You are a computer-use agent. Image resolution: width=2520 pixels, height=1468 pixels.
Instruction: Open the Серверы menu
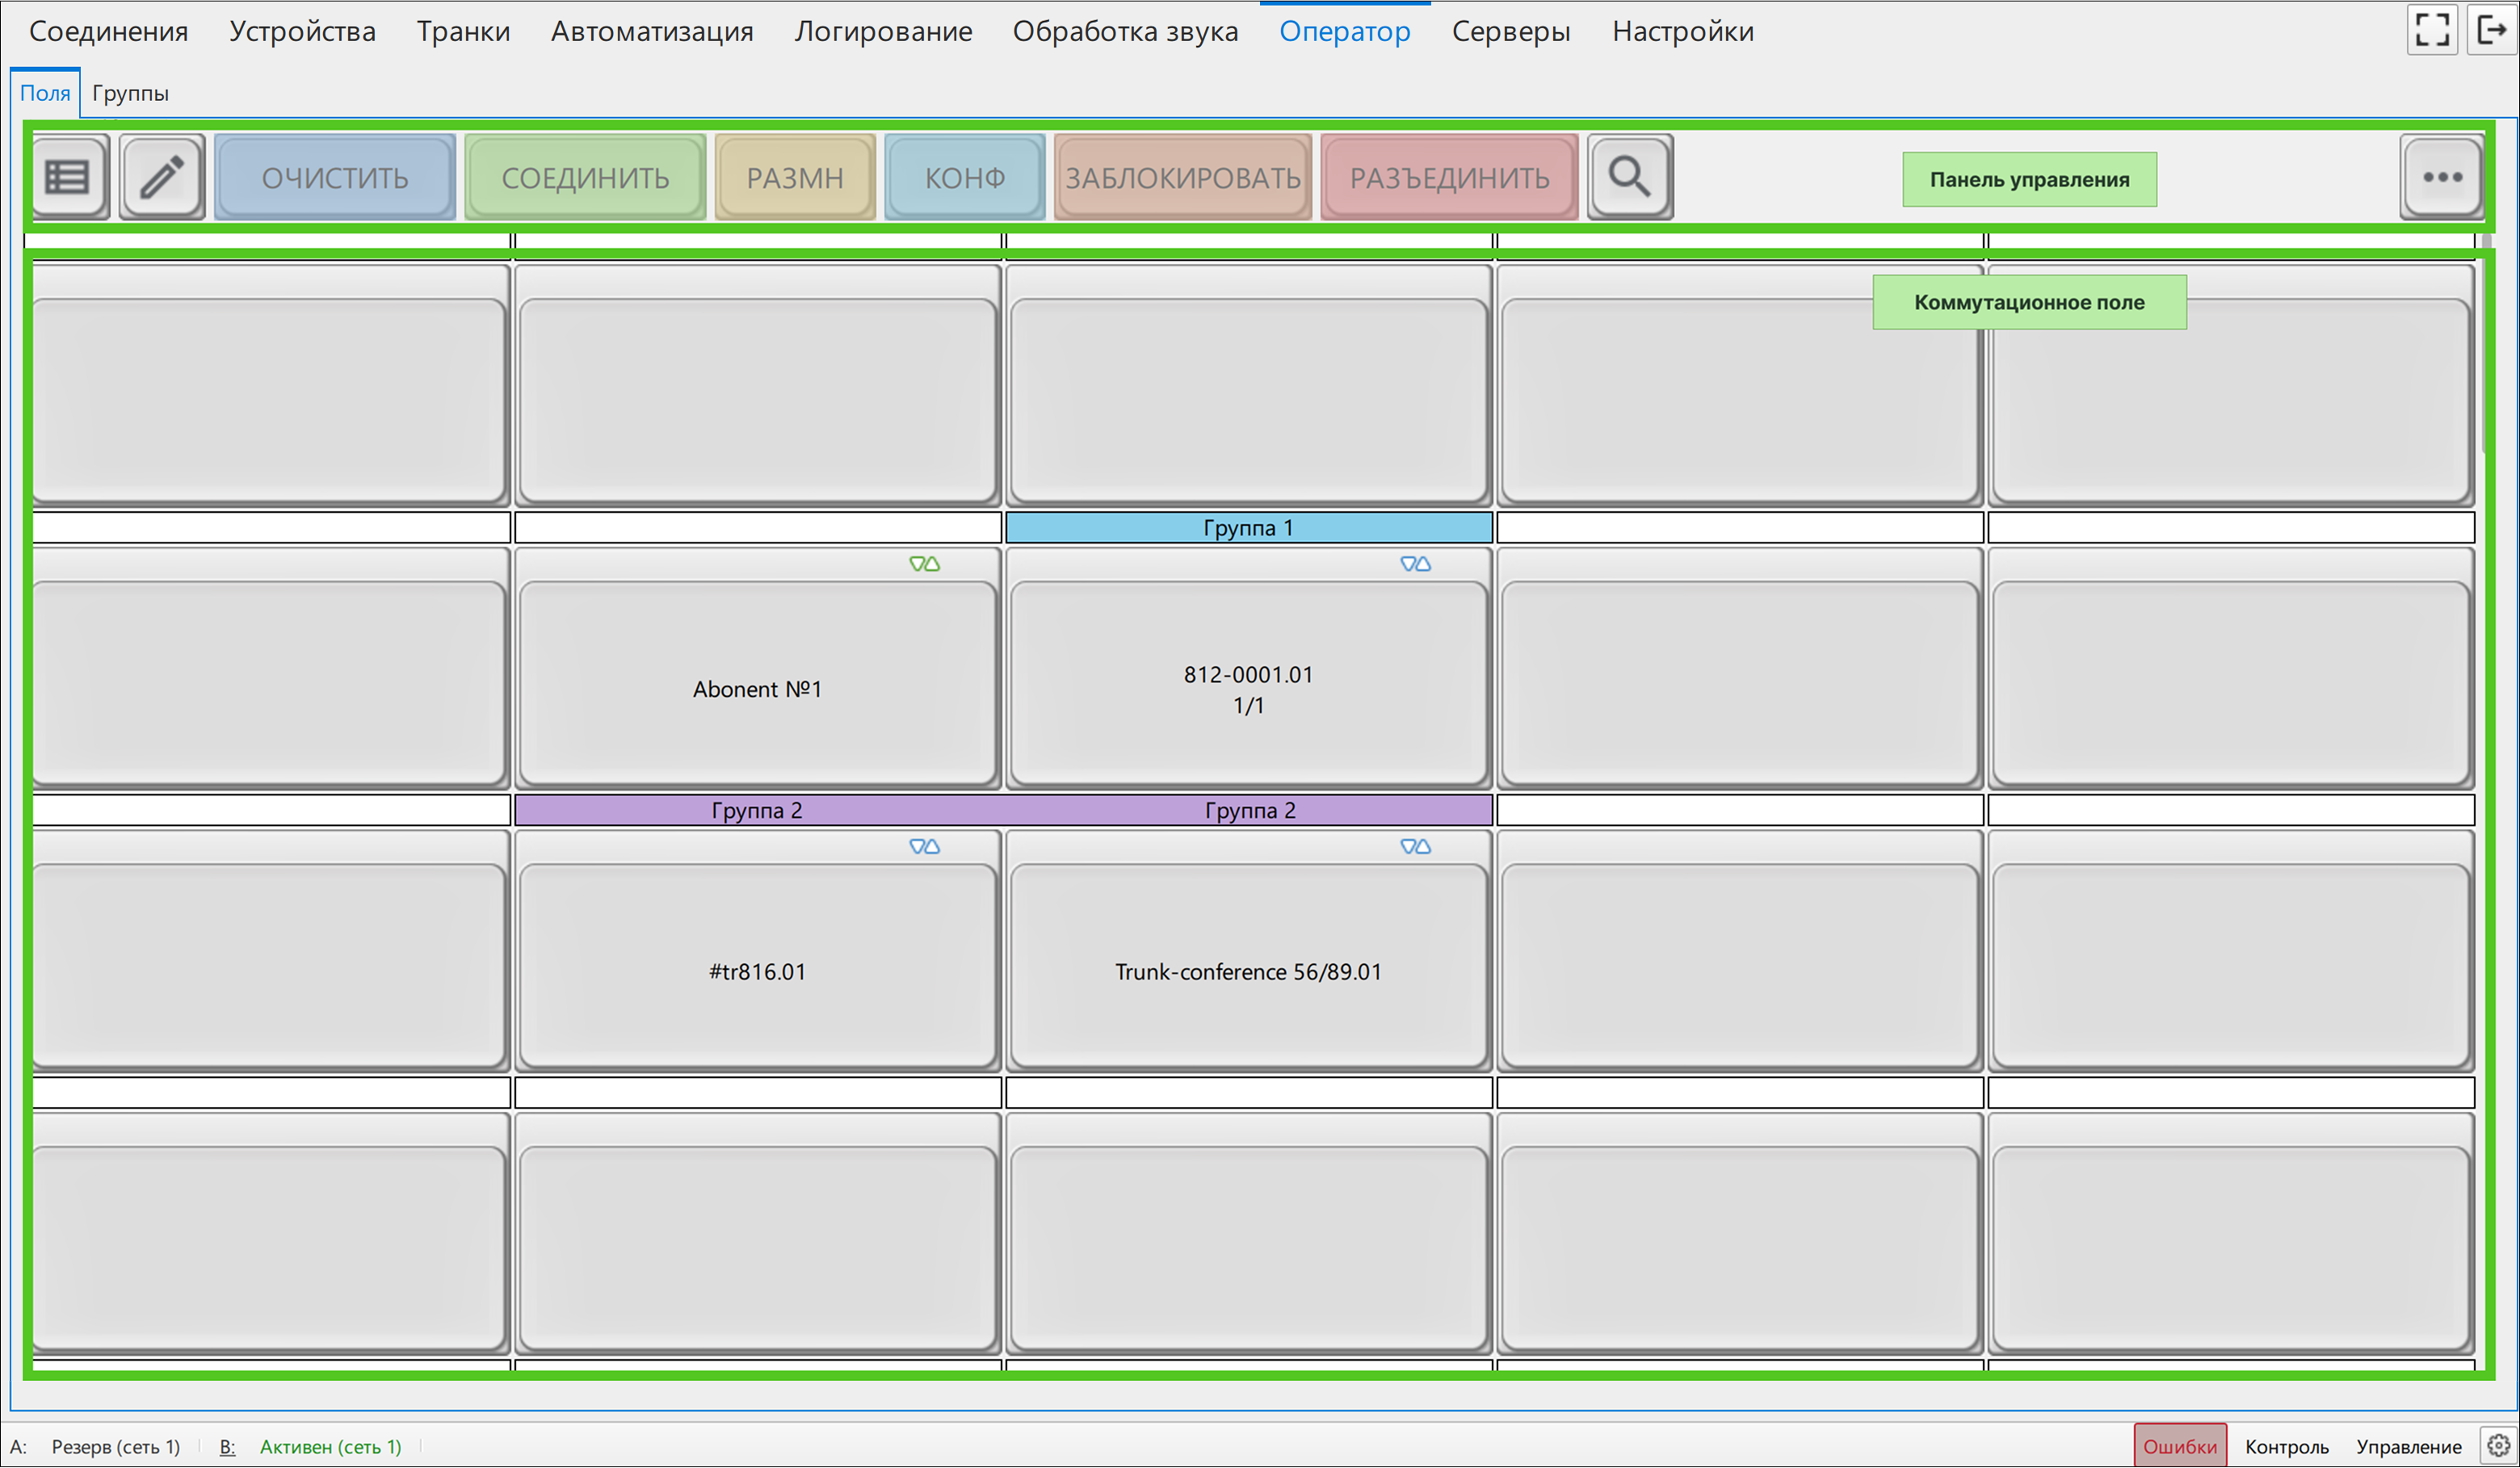coord(1510,31)
